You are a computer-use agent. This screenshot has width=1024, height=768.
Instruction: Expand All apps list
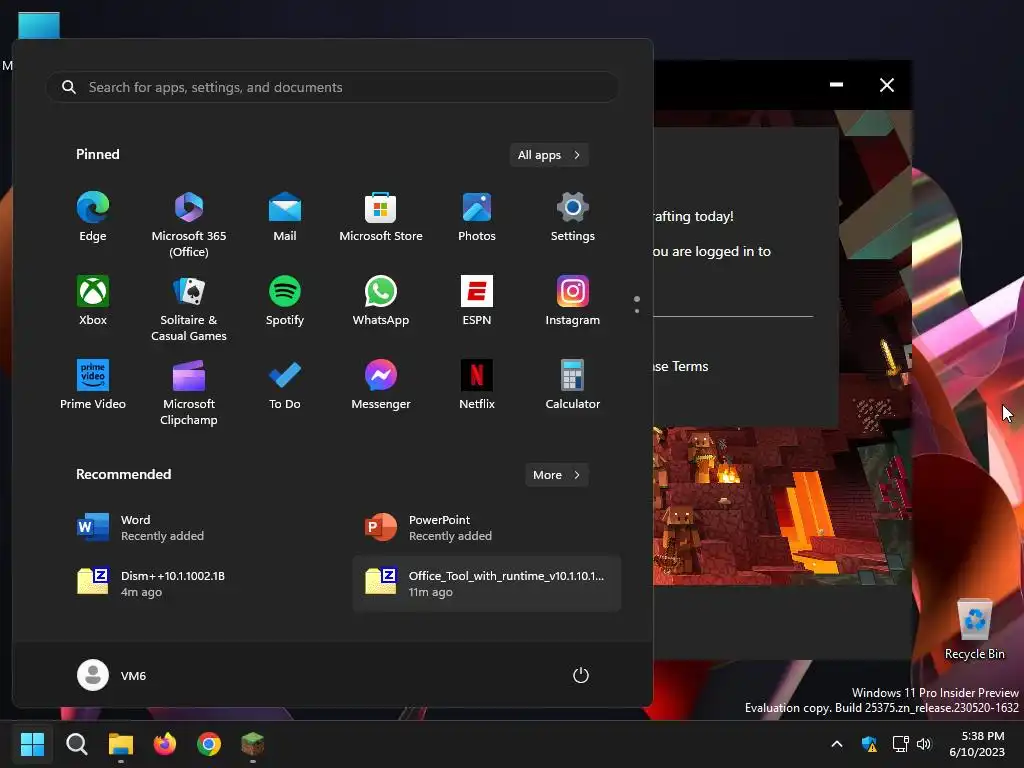(549, 155)
